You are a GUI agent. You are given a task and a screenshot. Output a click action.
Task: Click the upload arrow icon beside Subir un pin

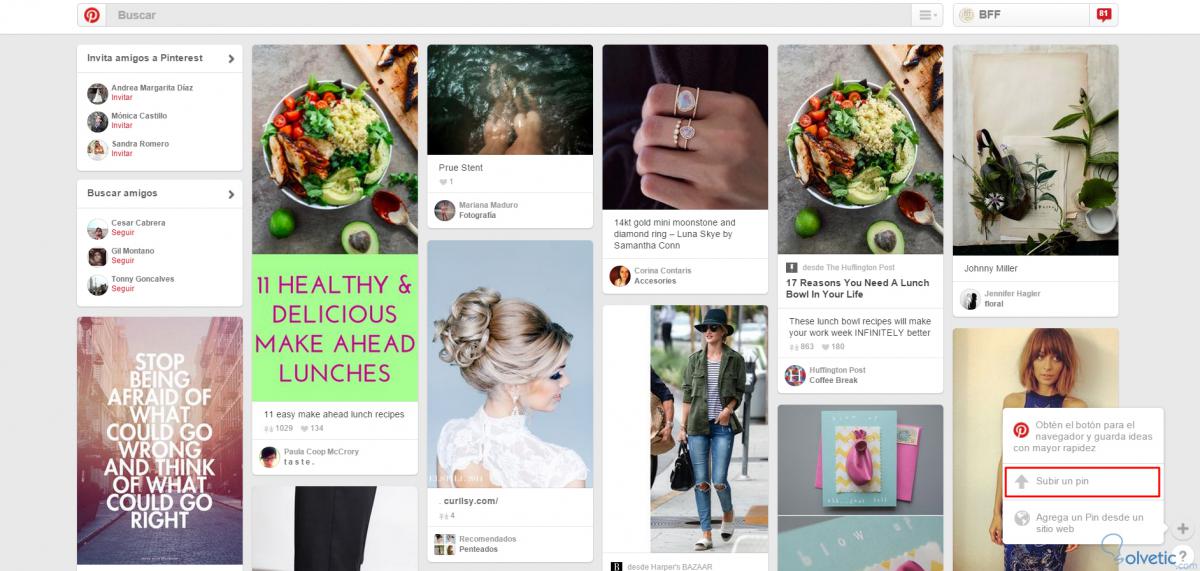click(1021, 482)
